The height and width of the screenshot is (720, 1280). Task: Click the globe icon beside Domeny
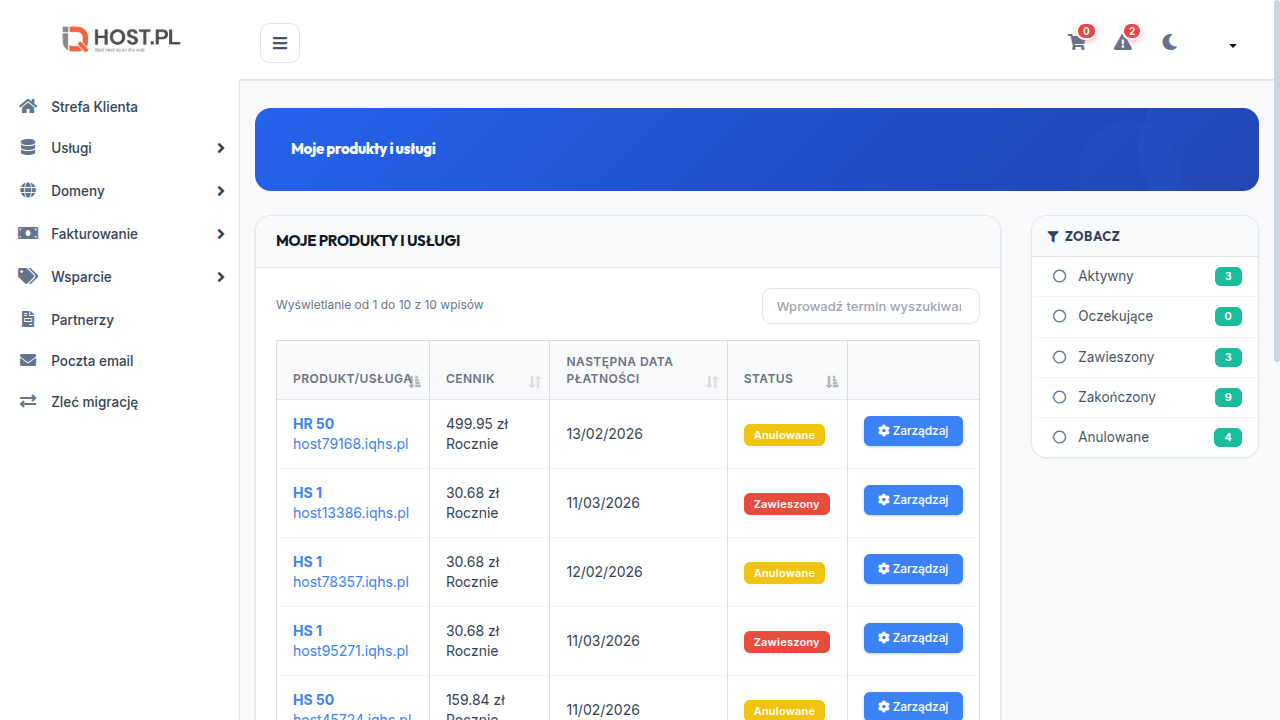pyautogui.click(x=28, y=190)
